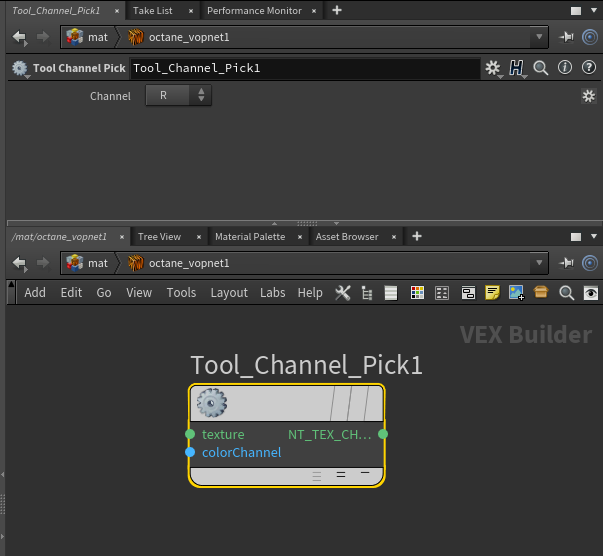Open node help question mark icon
The height and width of the screenshot is (556, 603).
pos(589,68)
